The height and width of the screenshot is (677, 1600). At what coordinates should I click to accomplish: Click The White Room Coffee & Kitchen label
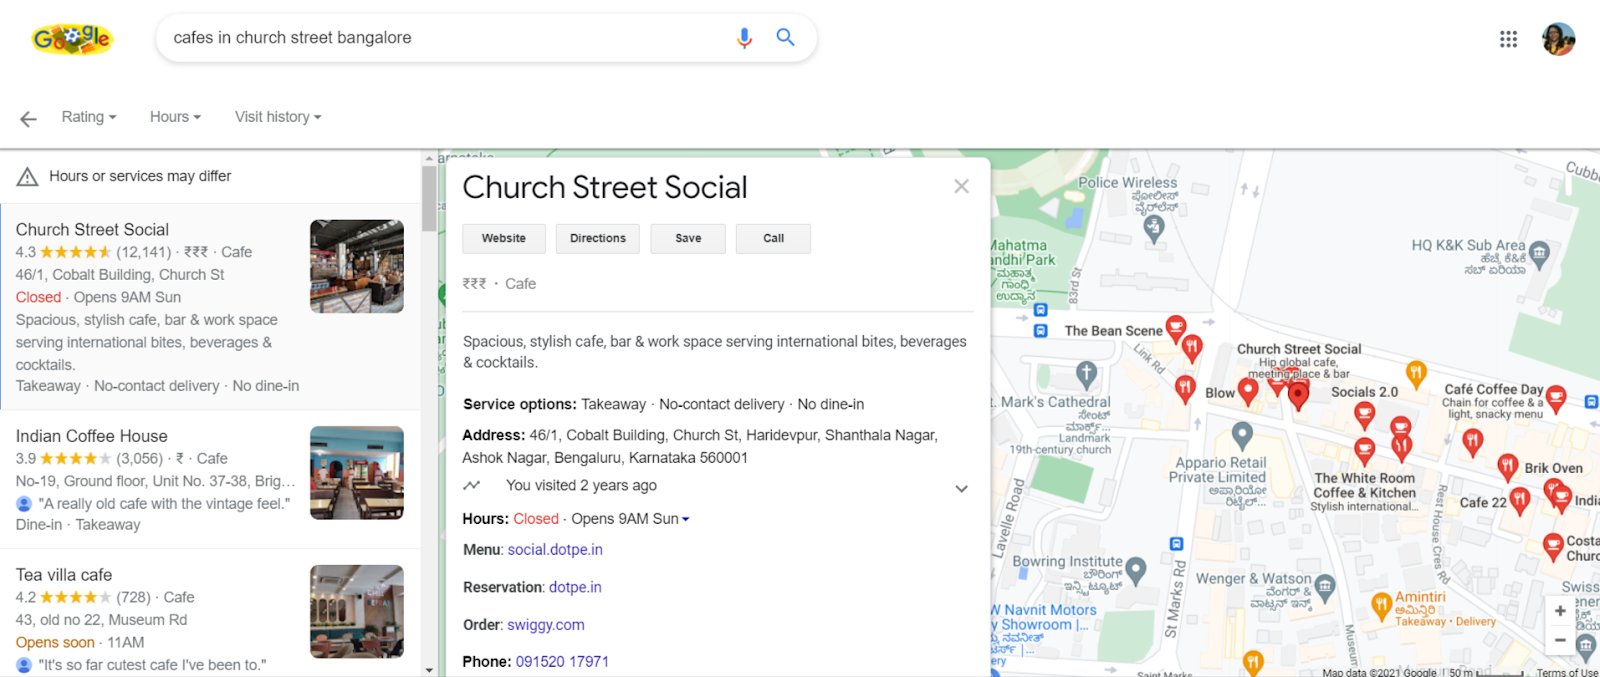1365,486
